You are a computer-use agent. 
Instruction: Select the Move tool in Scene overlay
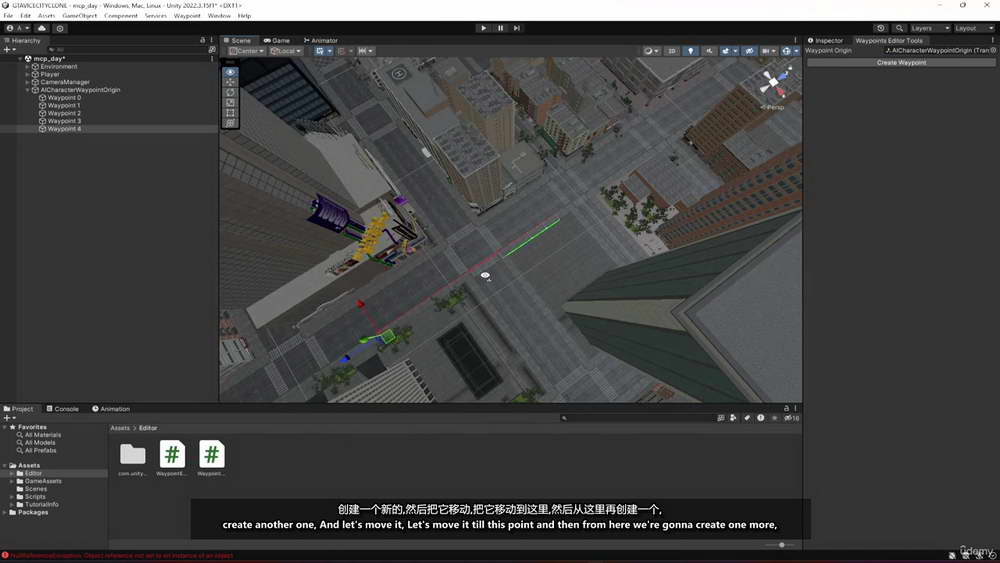tap(230, 82)
